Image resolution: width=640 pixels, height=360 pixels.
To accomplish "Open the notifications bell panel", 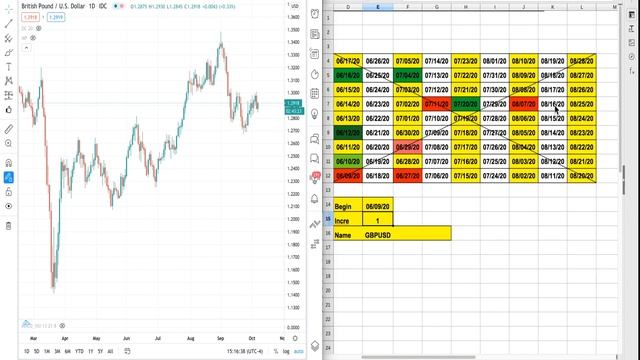I will pyautogui.click(x=315, y=199).
